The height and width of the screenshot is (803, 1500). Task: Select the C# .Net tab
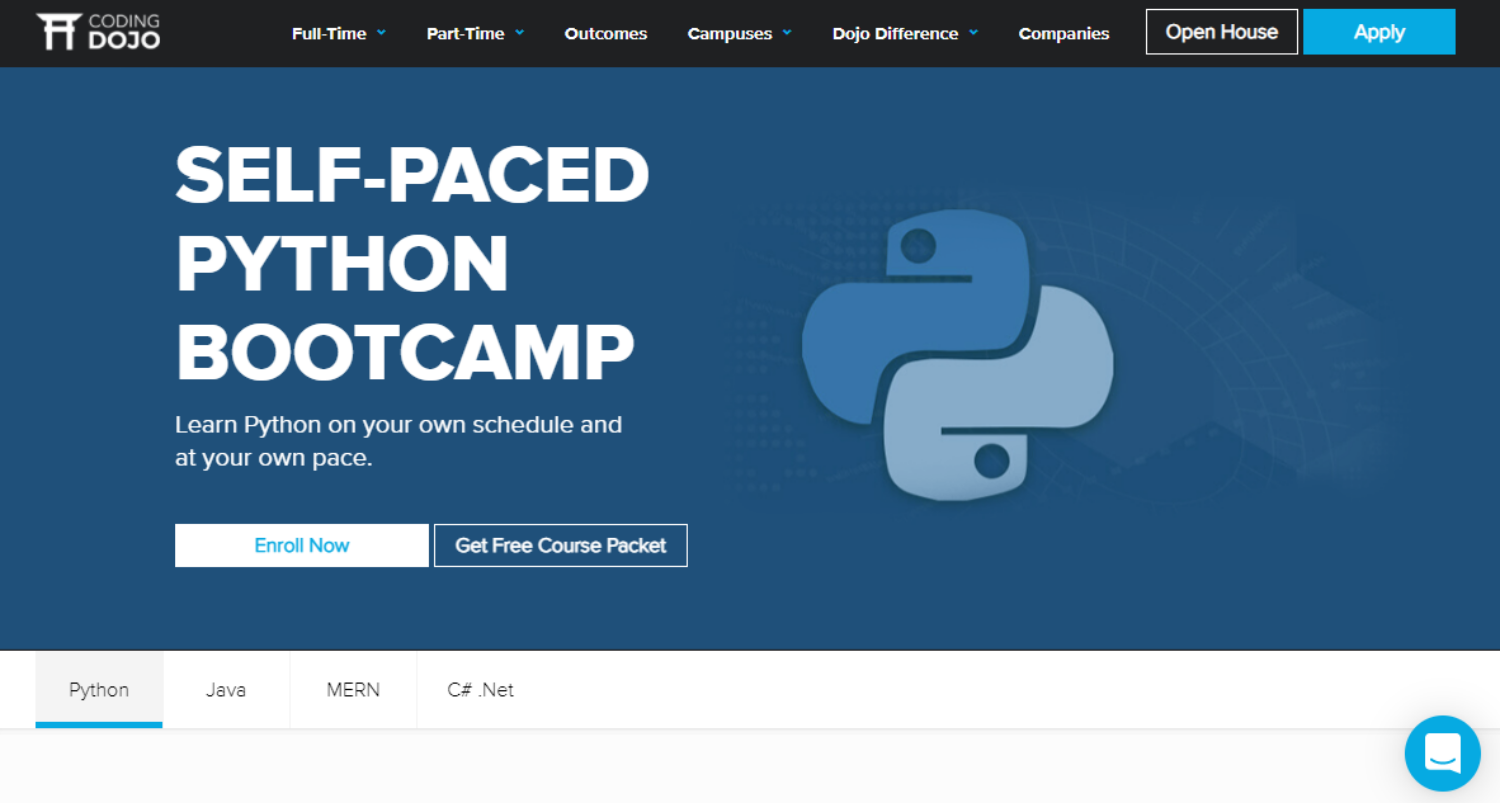click(x=480, y=689)
